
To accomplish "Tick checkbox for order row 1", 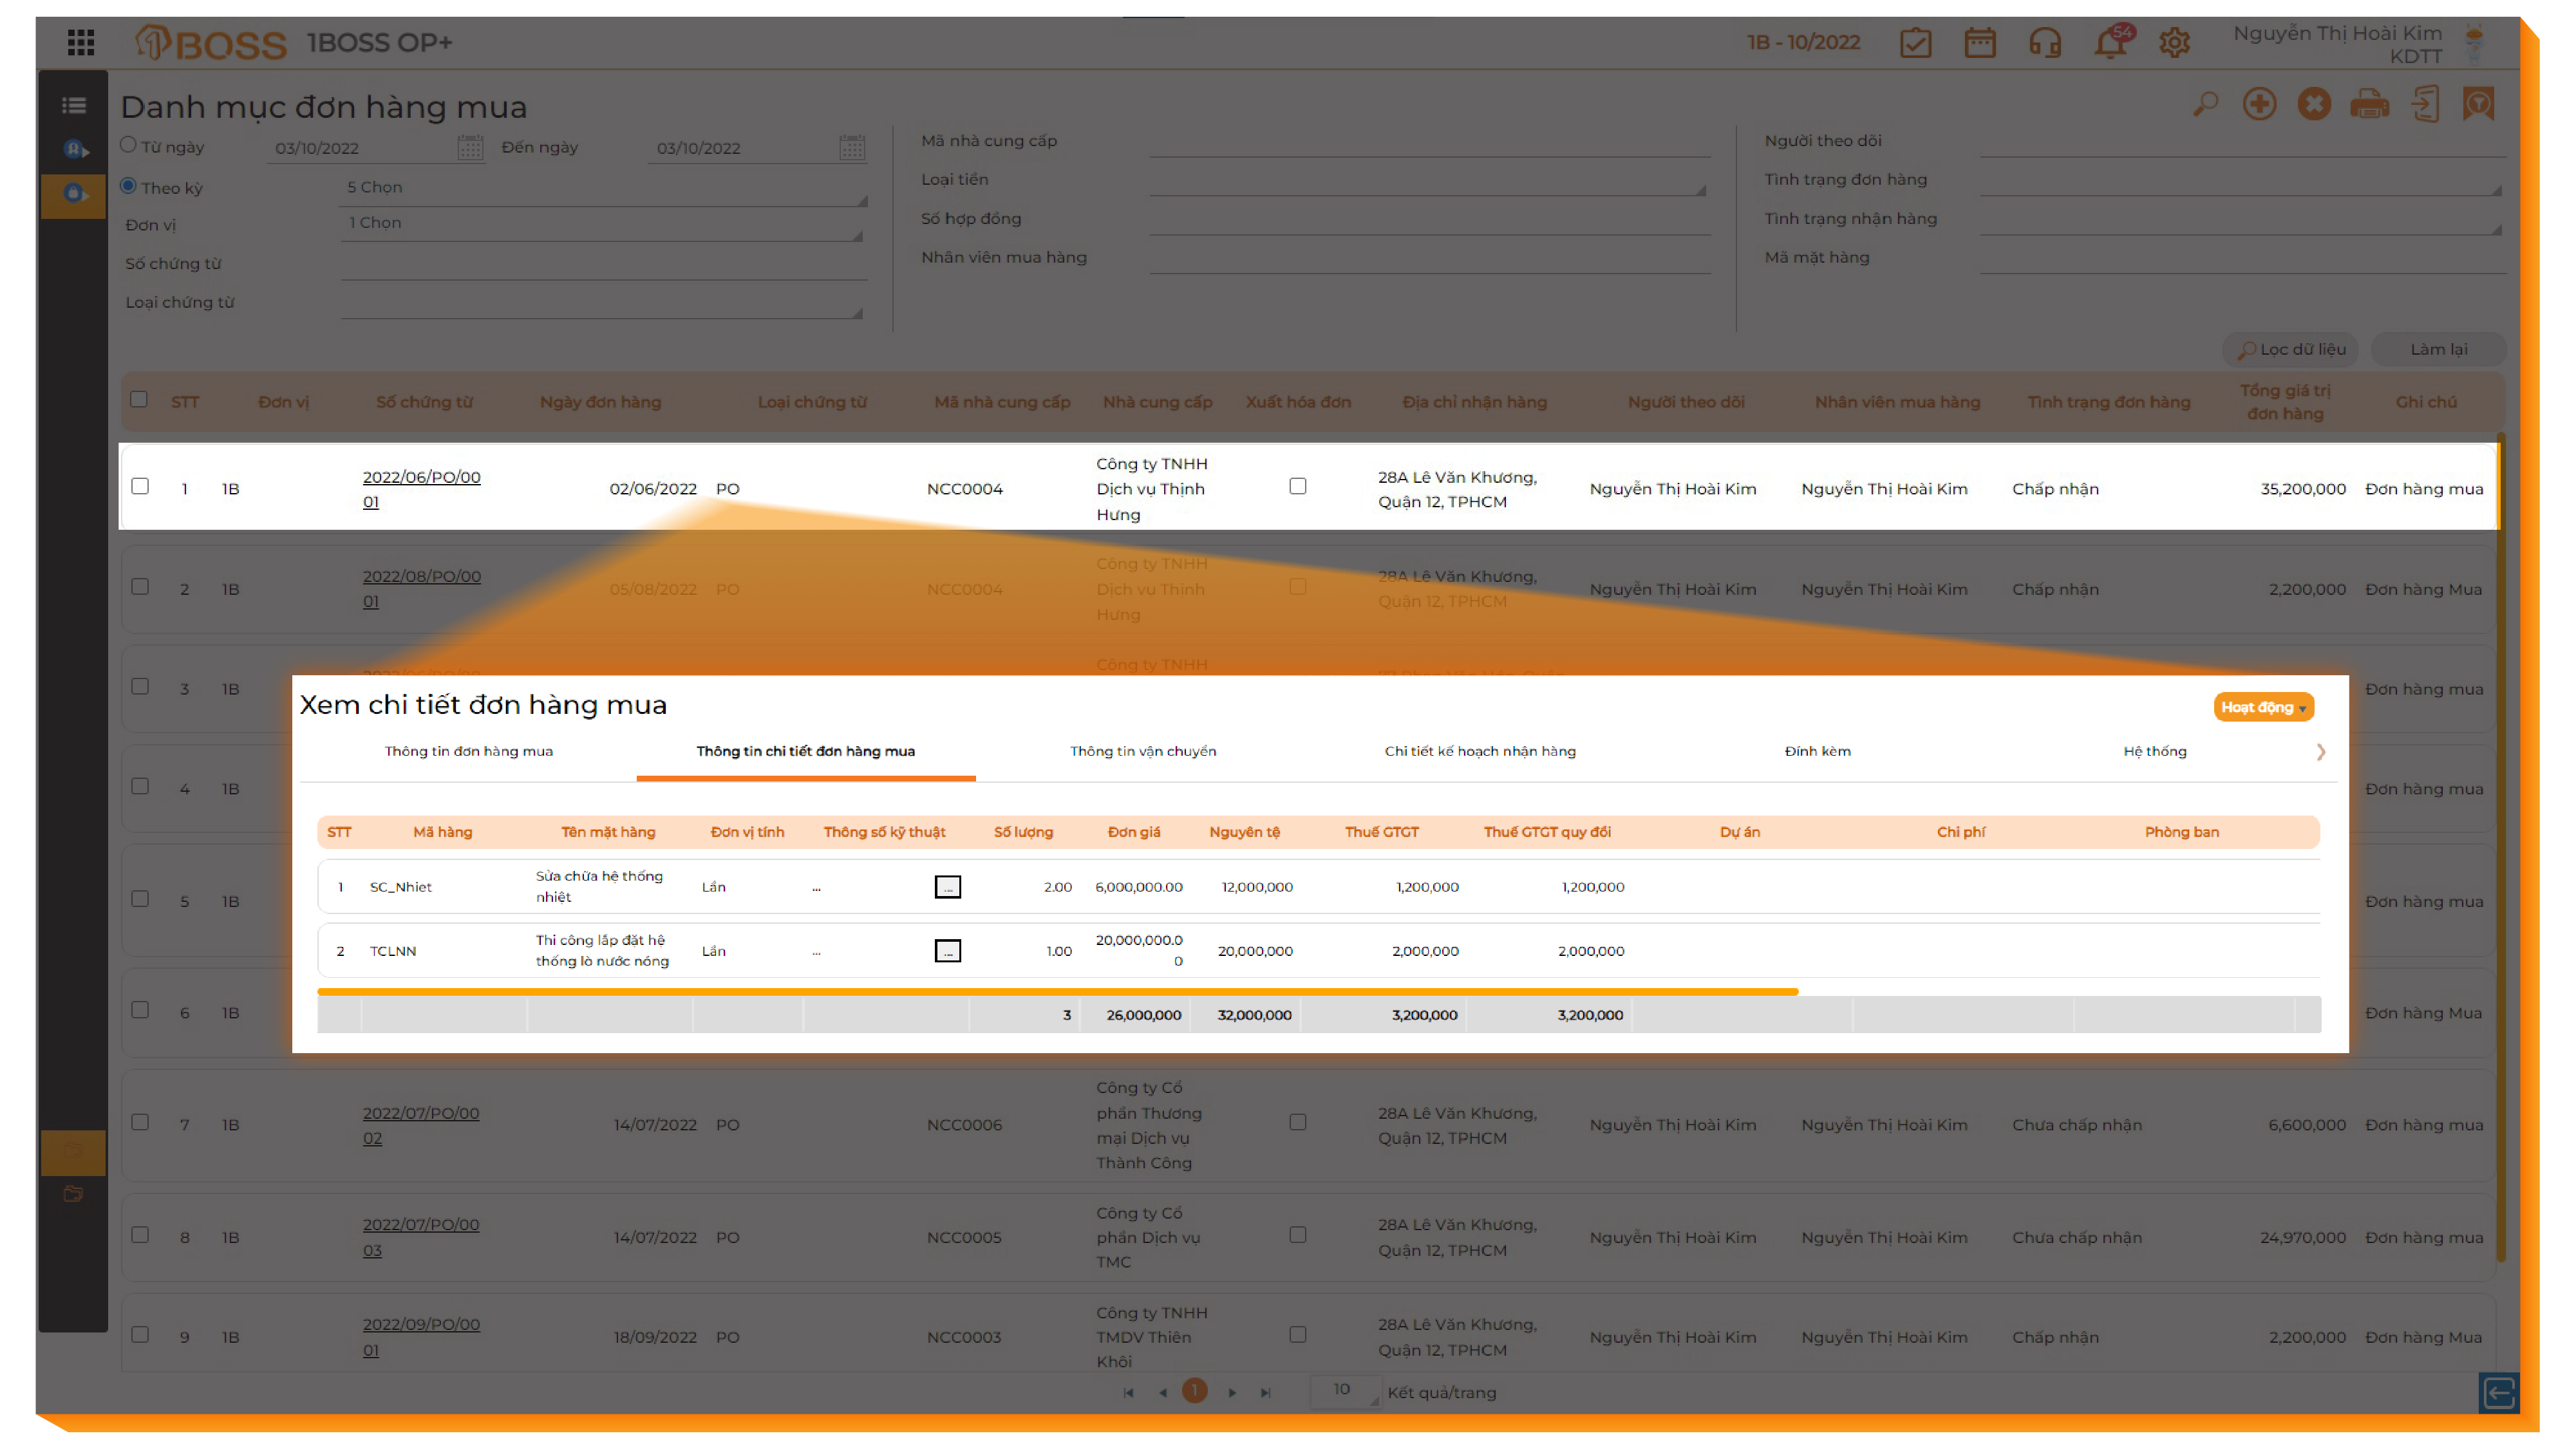I will tap(140, 486).
